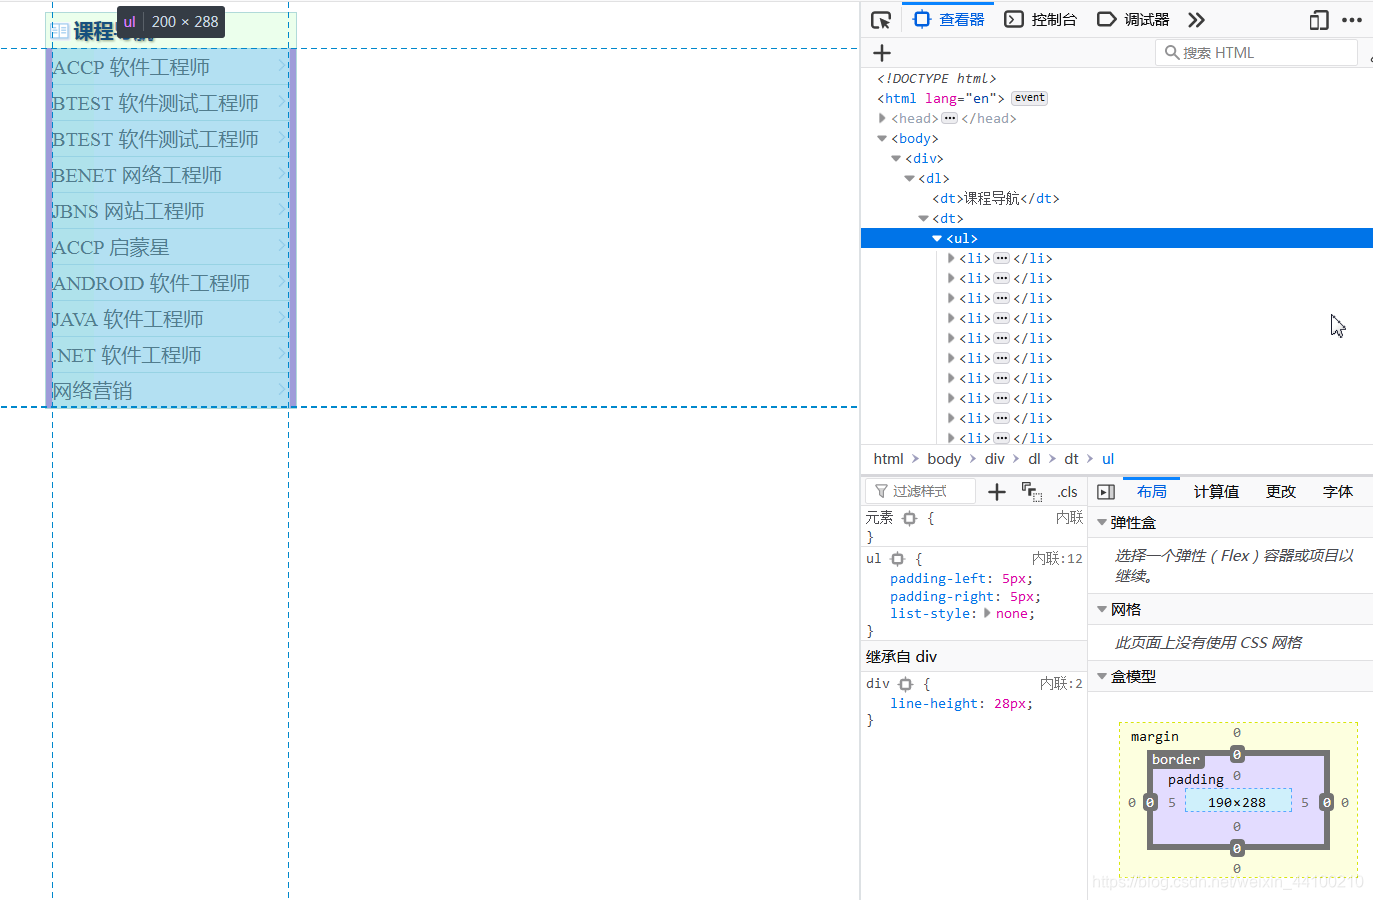Click dt in the breadcrumb trail
1373x900 pixels.
pyautogui.click(x=1071, y=459)
